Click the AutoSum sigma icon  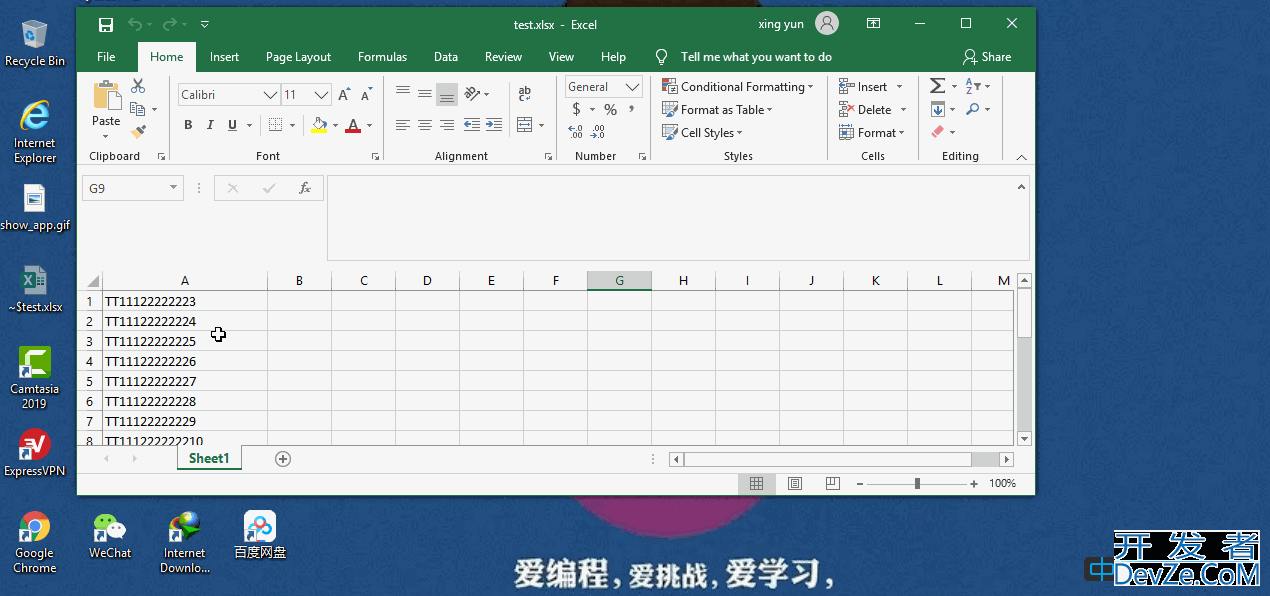[x=937, y=86]
